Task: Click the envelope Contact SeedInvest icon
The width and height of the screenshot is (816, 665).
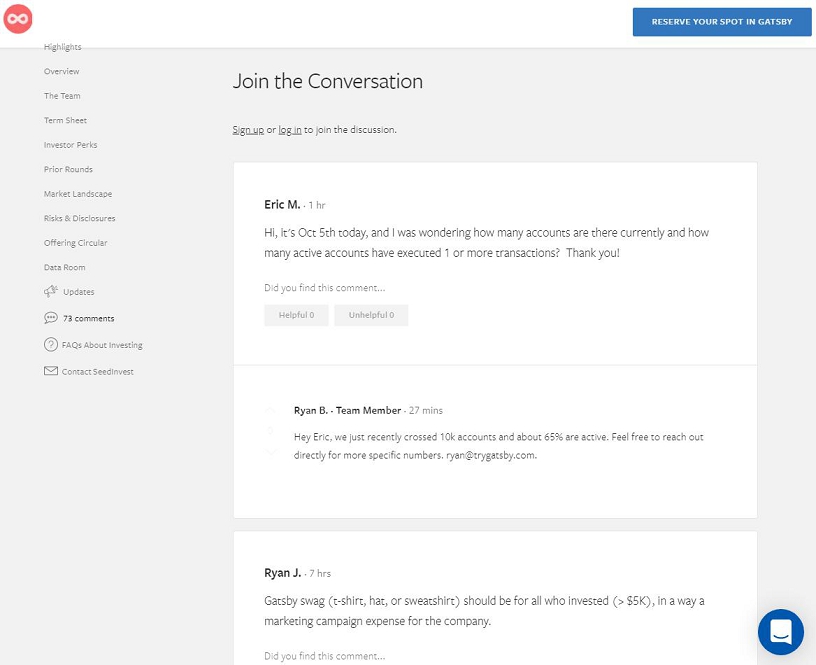Action: 51,371
